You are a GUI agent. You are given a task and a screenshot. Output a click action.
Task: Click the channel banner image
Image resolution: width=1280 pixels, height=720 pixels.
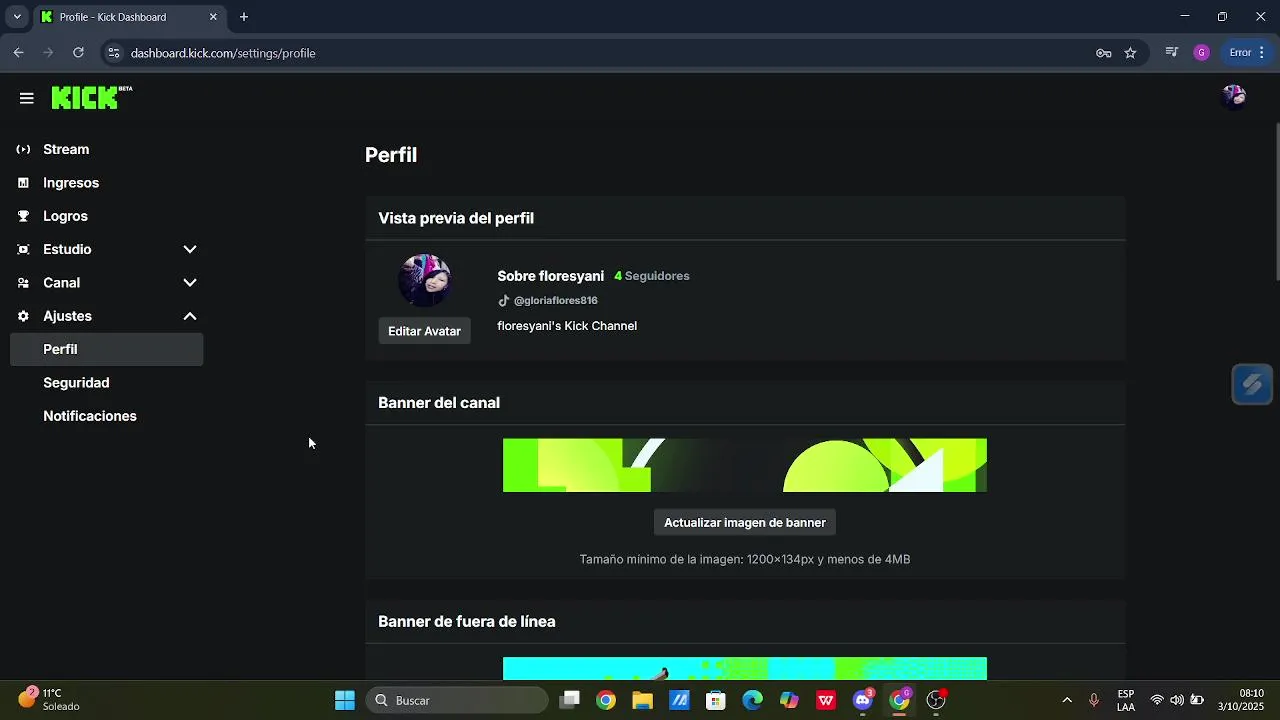[x=745, y=465]
